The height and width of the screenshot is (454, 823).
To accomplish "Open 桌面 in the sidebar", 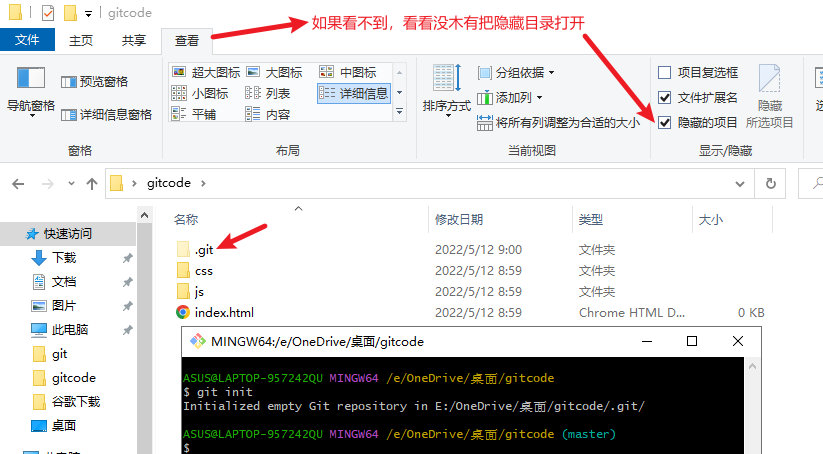I will (x=64, y=426).
